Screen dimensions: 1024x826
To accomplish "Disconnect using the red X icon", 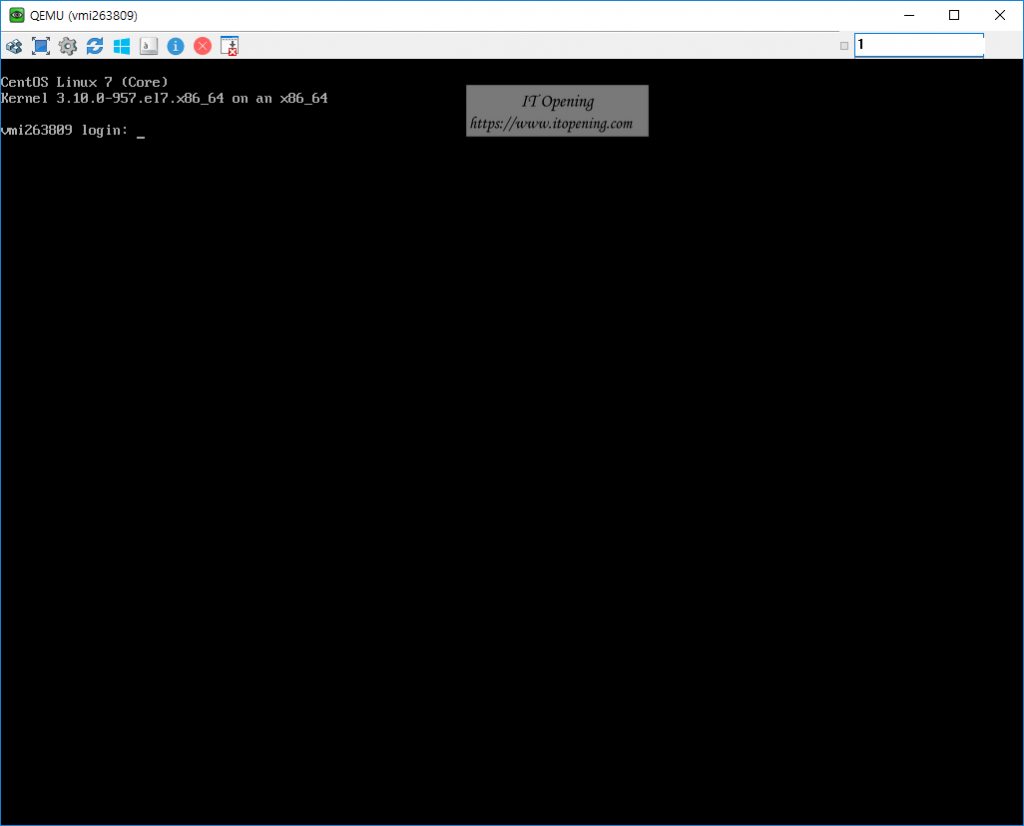I will click(202, 46).
